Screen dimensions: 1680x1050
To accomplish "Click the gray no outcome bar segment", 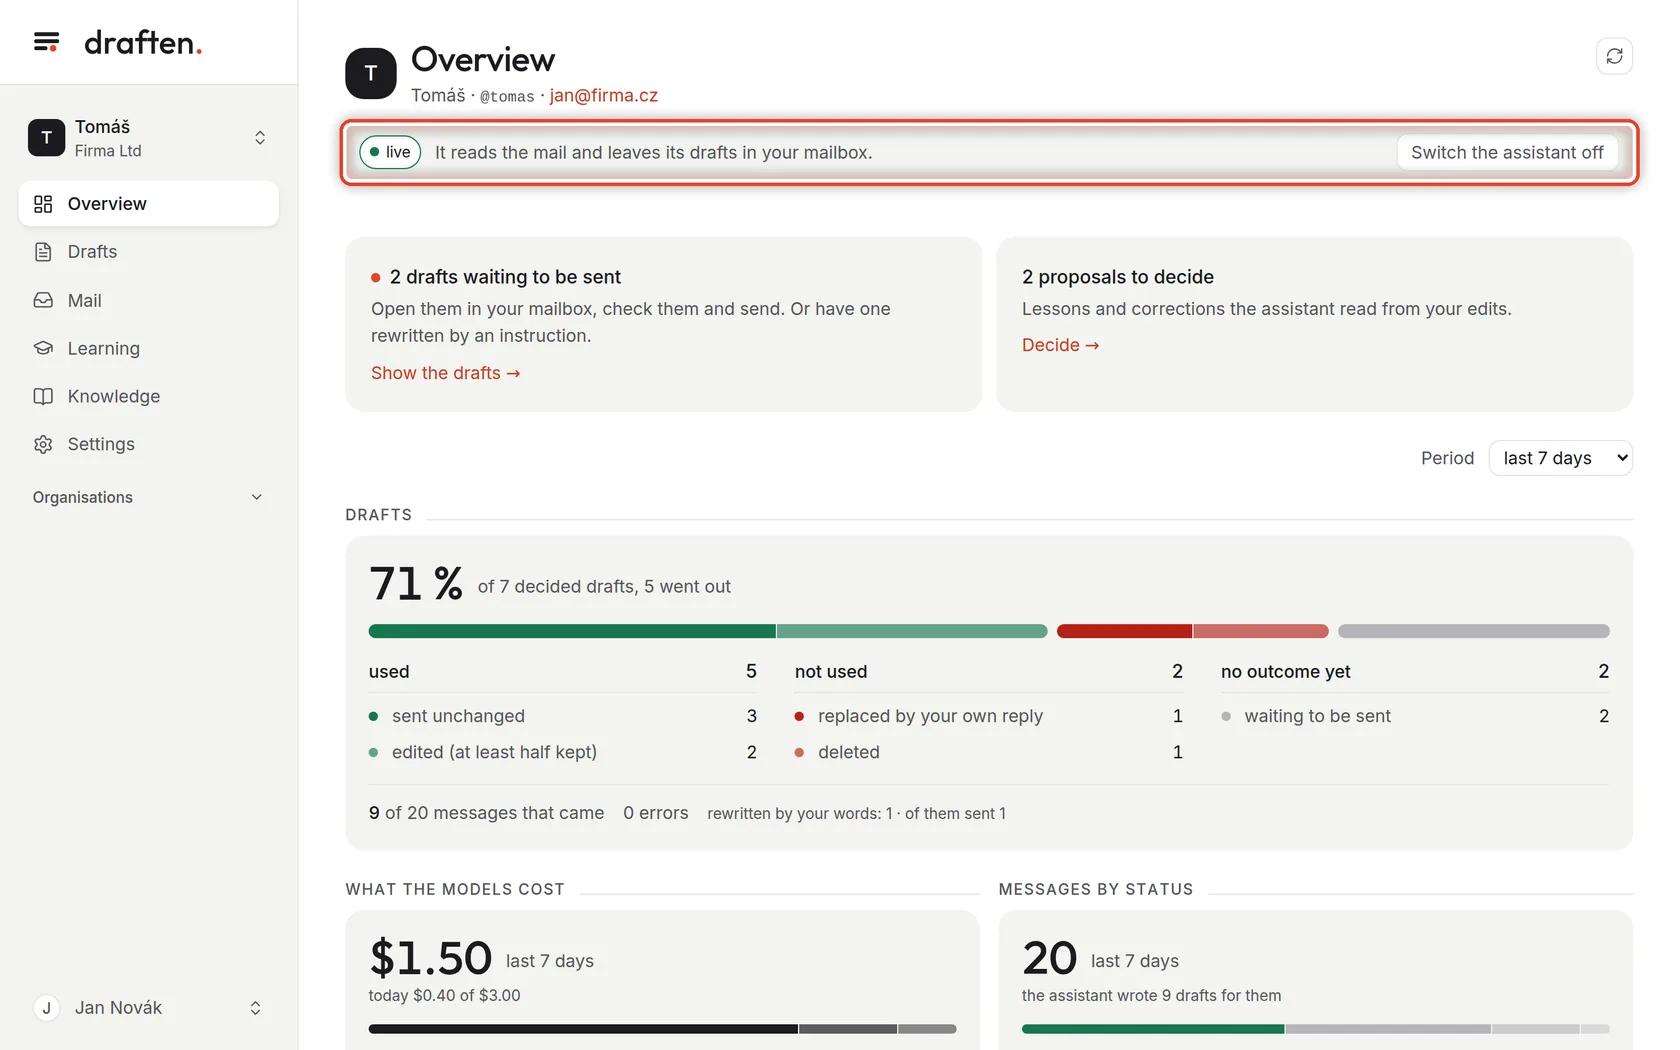I will click(x=1474, y=631).
